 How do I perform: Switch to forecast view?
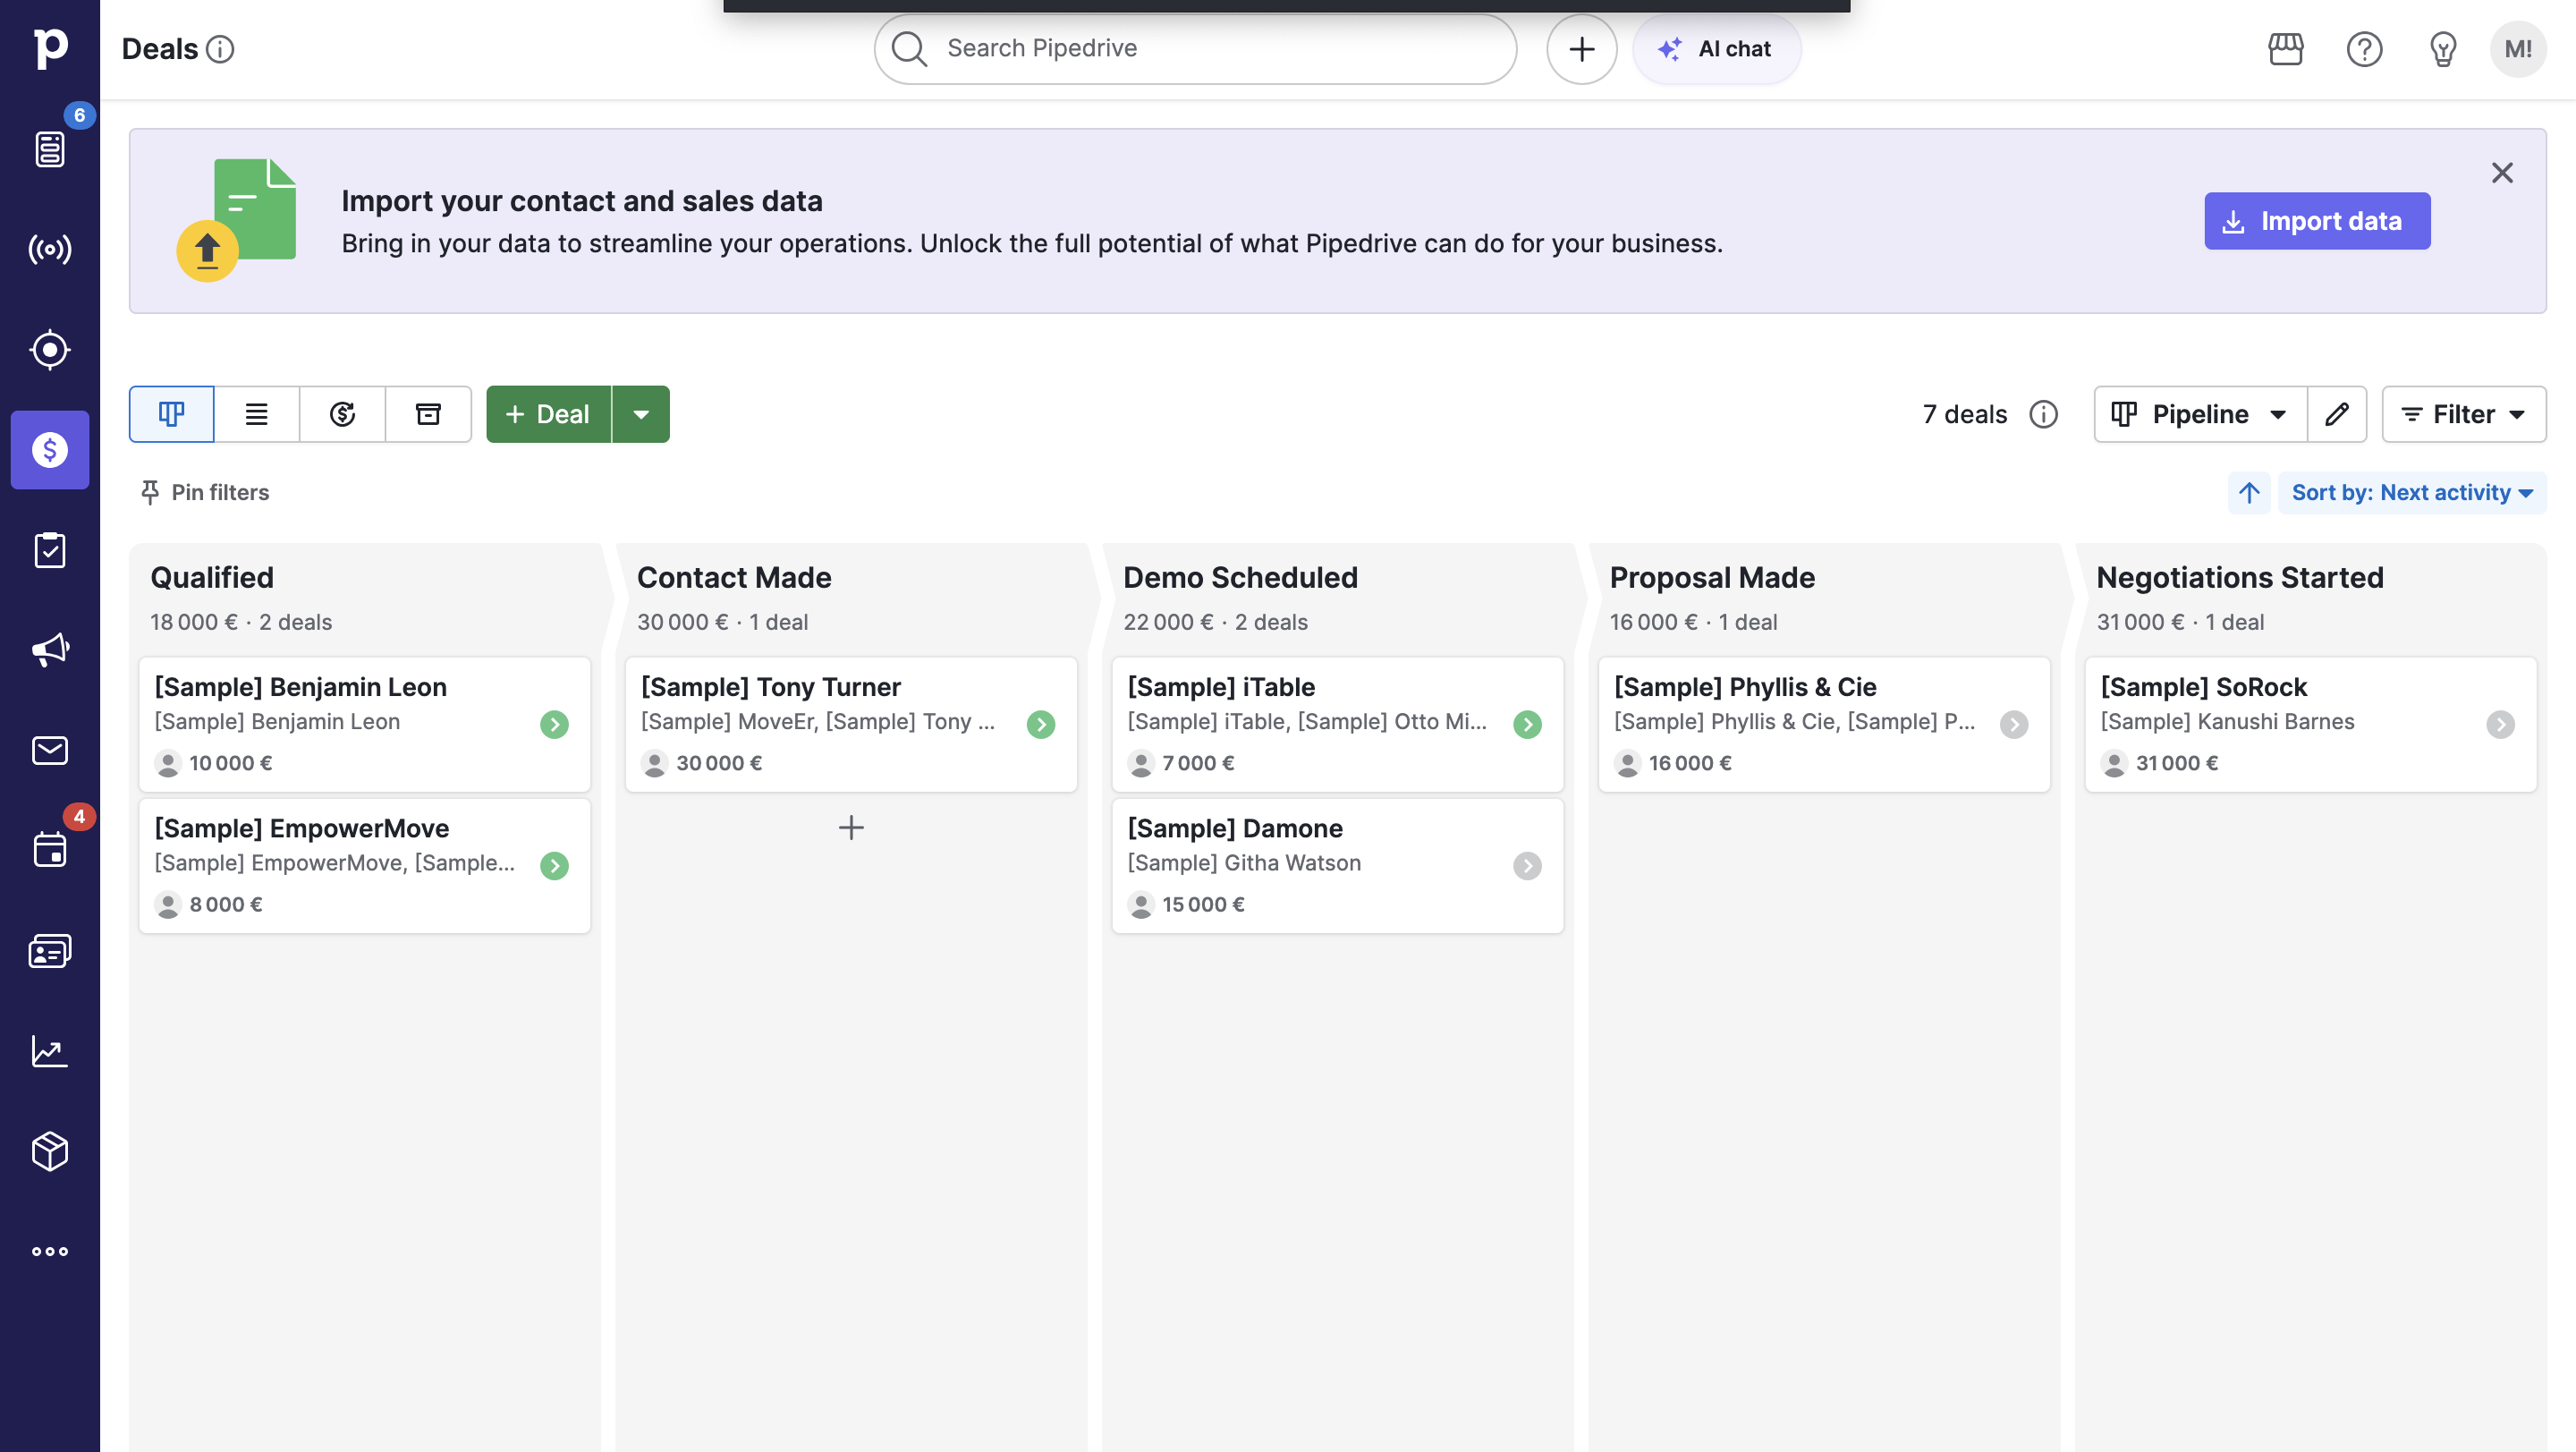(x=343, y=414)
